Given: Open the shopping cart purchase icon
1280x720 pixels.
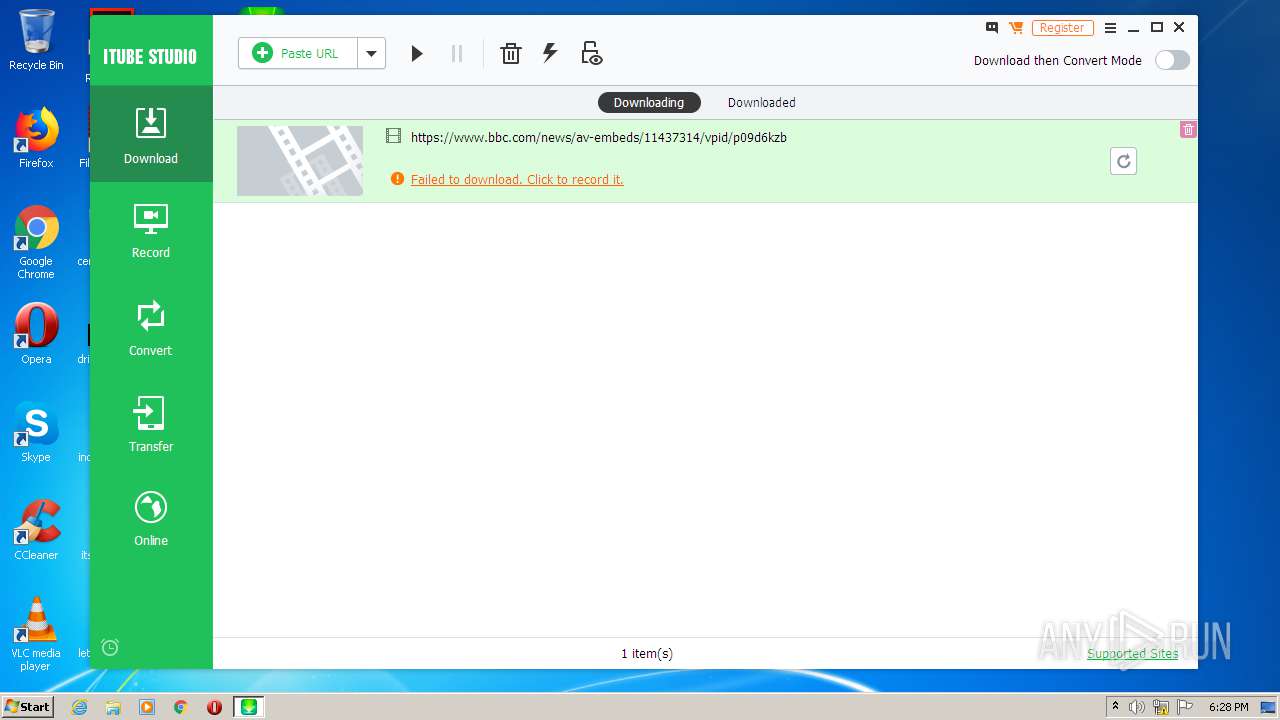Looking at the screenshot, I should [1016, 28].
